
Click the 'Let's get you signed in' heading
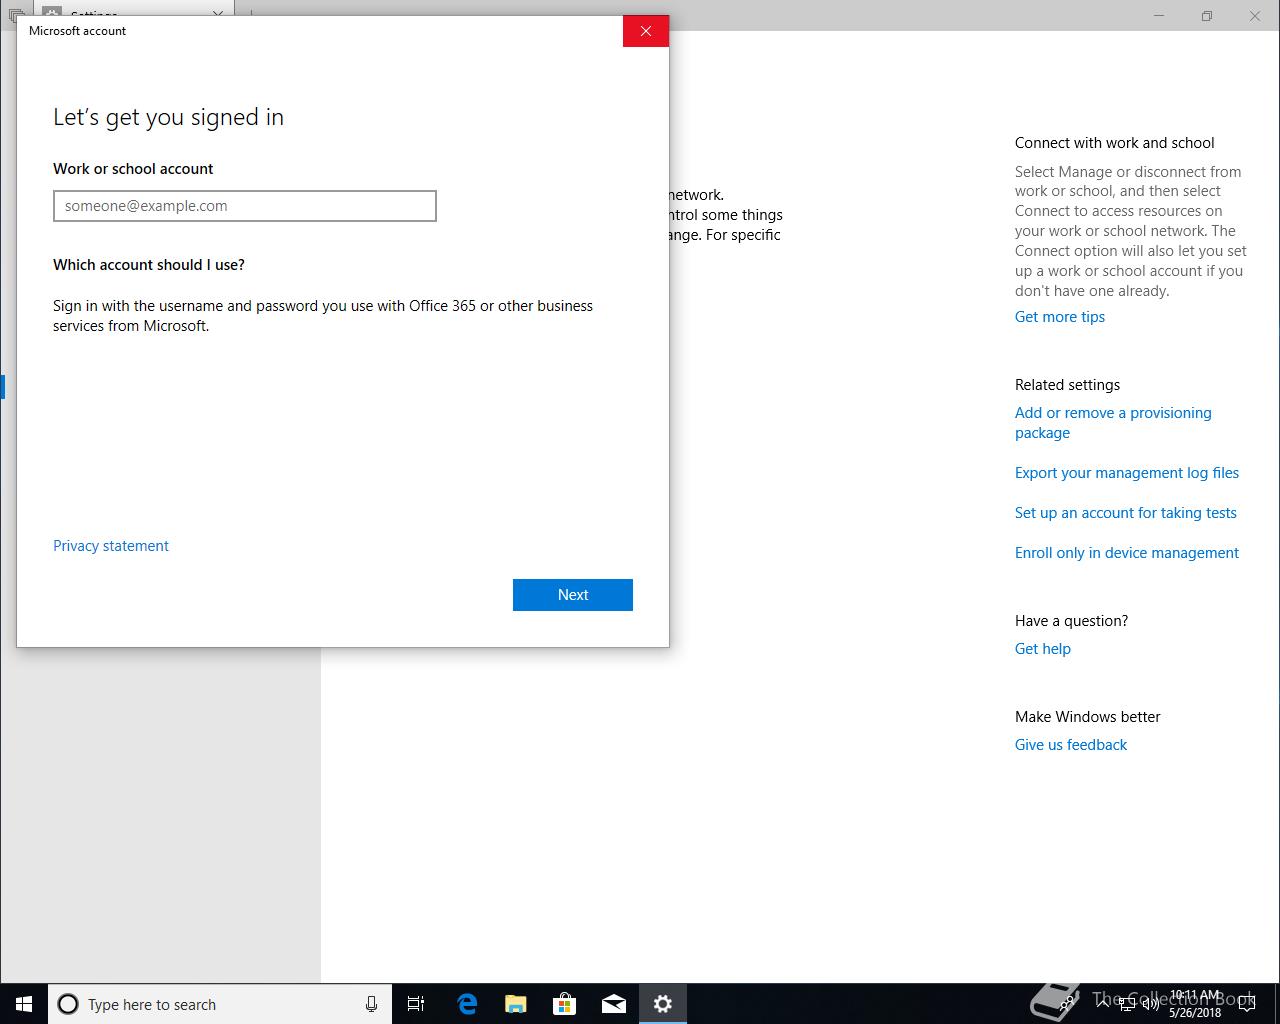point(168,117)
